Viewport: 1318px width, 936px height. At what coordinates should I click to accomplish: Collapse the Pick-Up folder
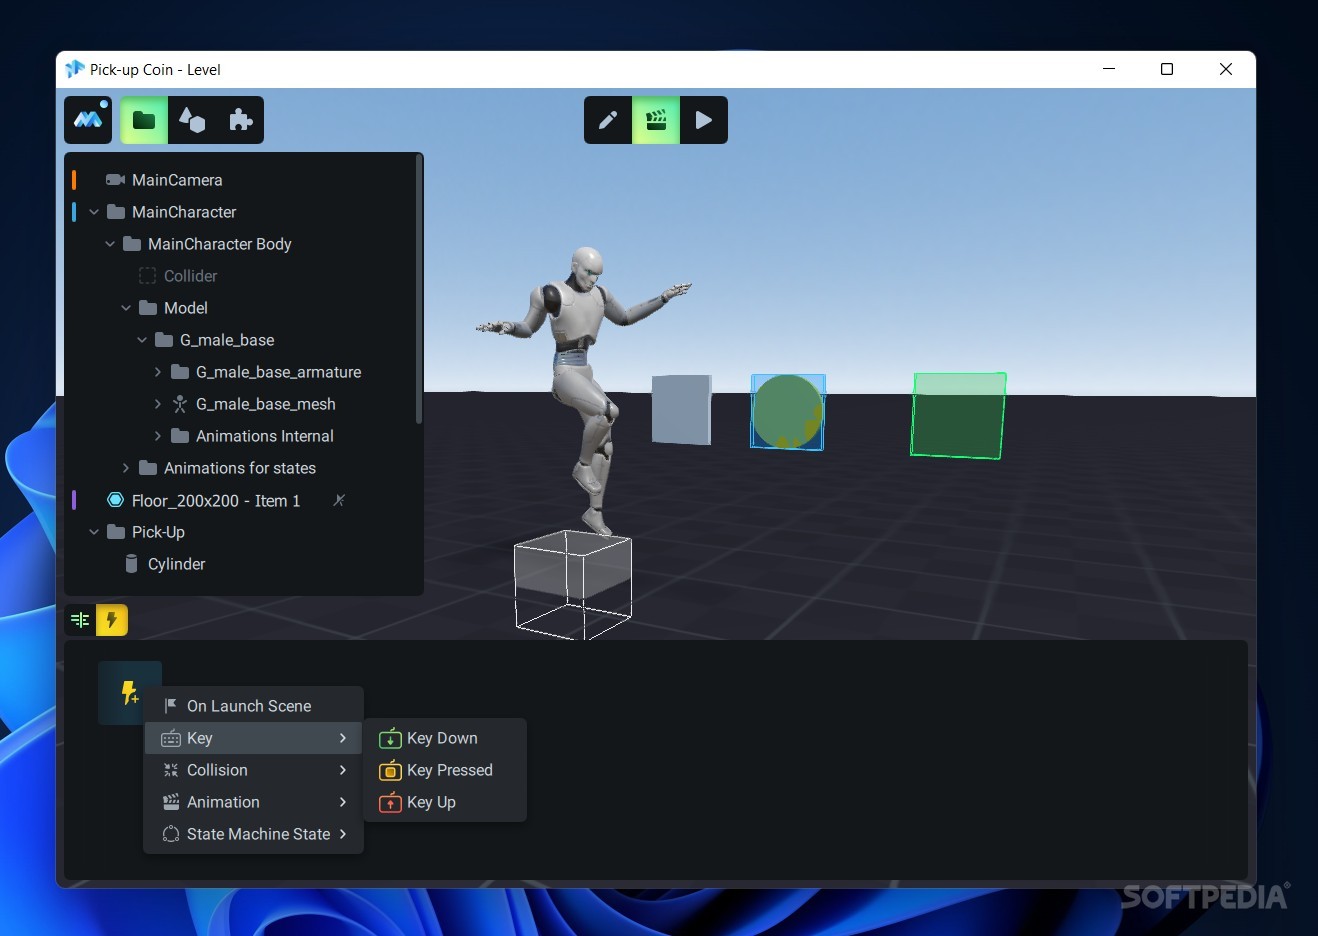pyautogui.click(x=94, y=532)
